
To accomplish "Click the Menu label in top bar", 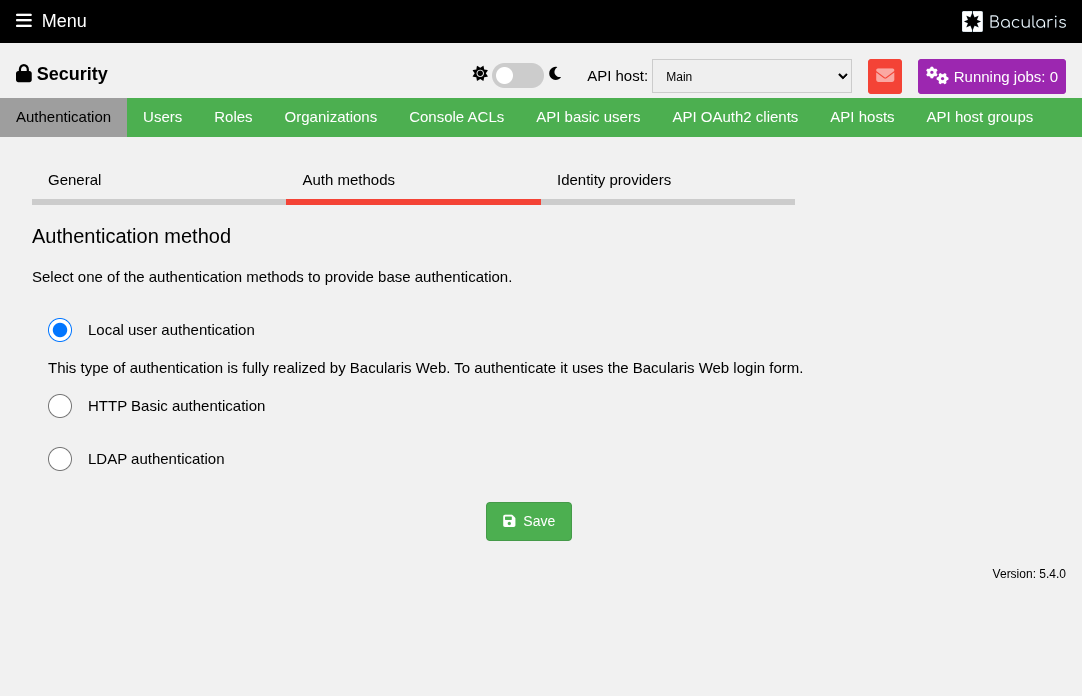I will pos(64,21).
